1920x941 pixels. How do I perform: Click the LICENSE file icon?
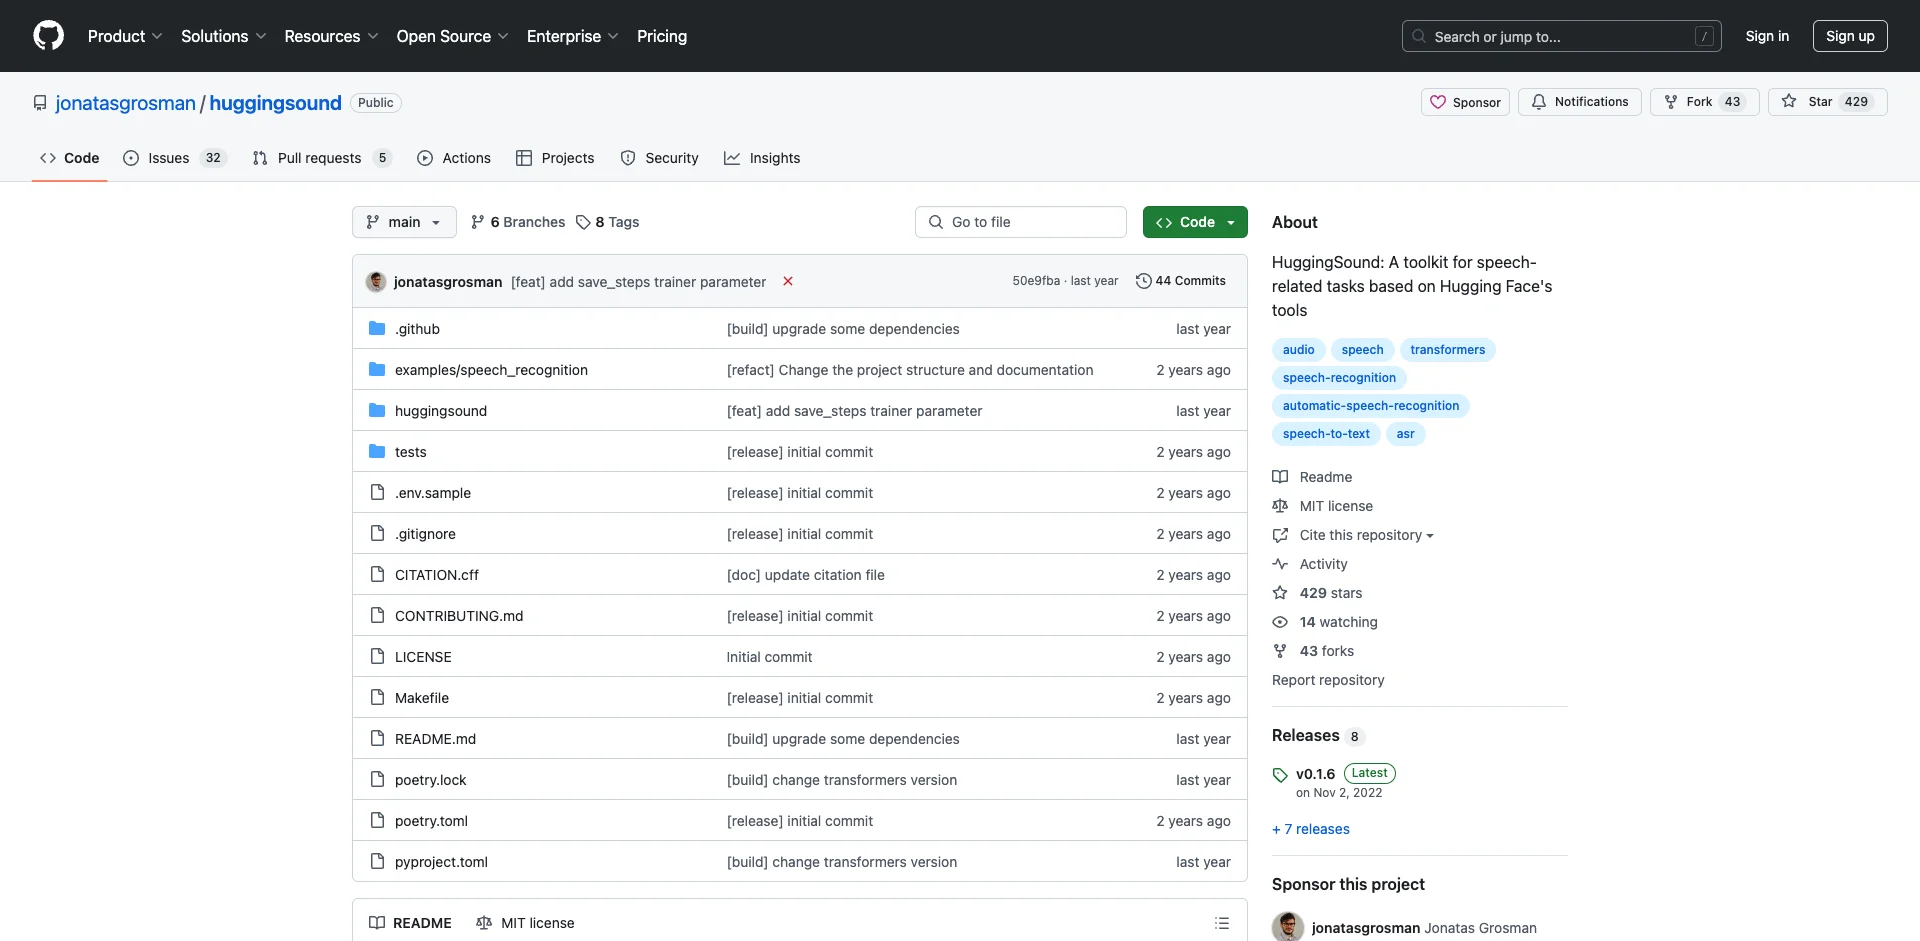click(377, 657)
